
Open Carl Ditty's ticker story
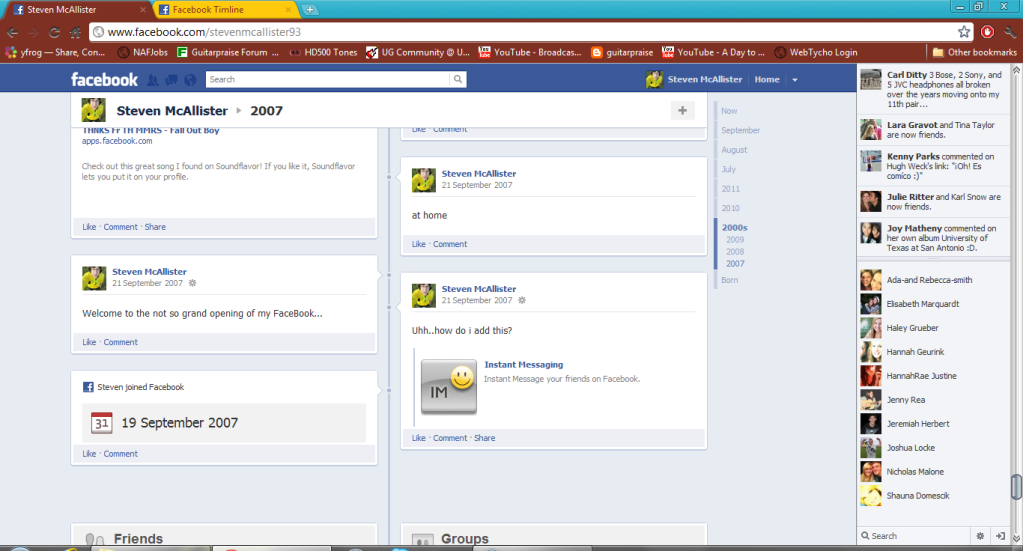934,89
